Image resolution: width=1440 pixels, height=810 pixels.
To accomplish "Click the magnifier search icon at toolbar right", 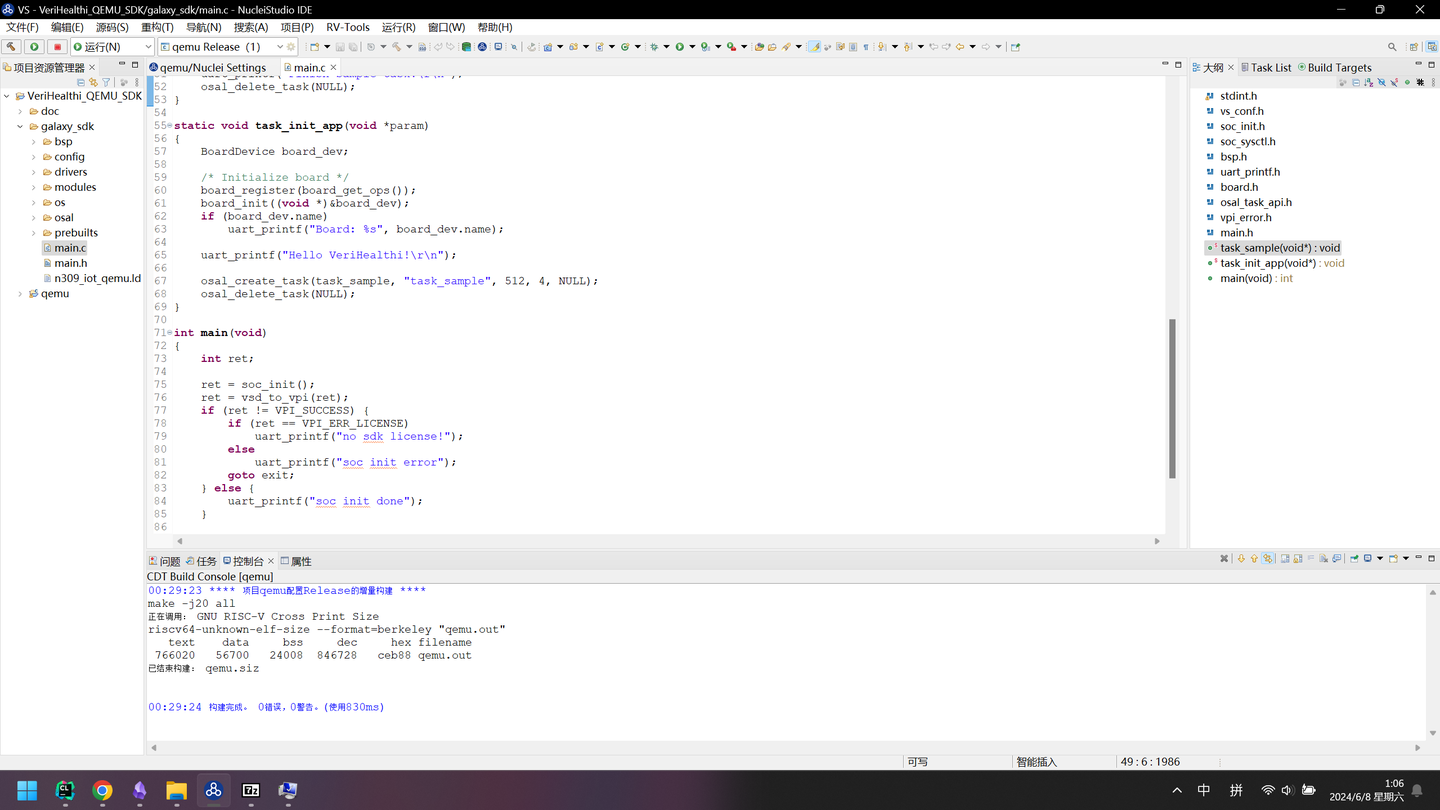I will 1392,47.
